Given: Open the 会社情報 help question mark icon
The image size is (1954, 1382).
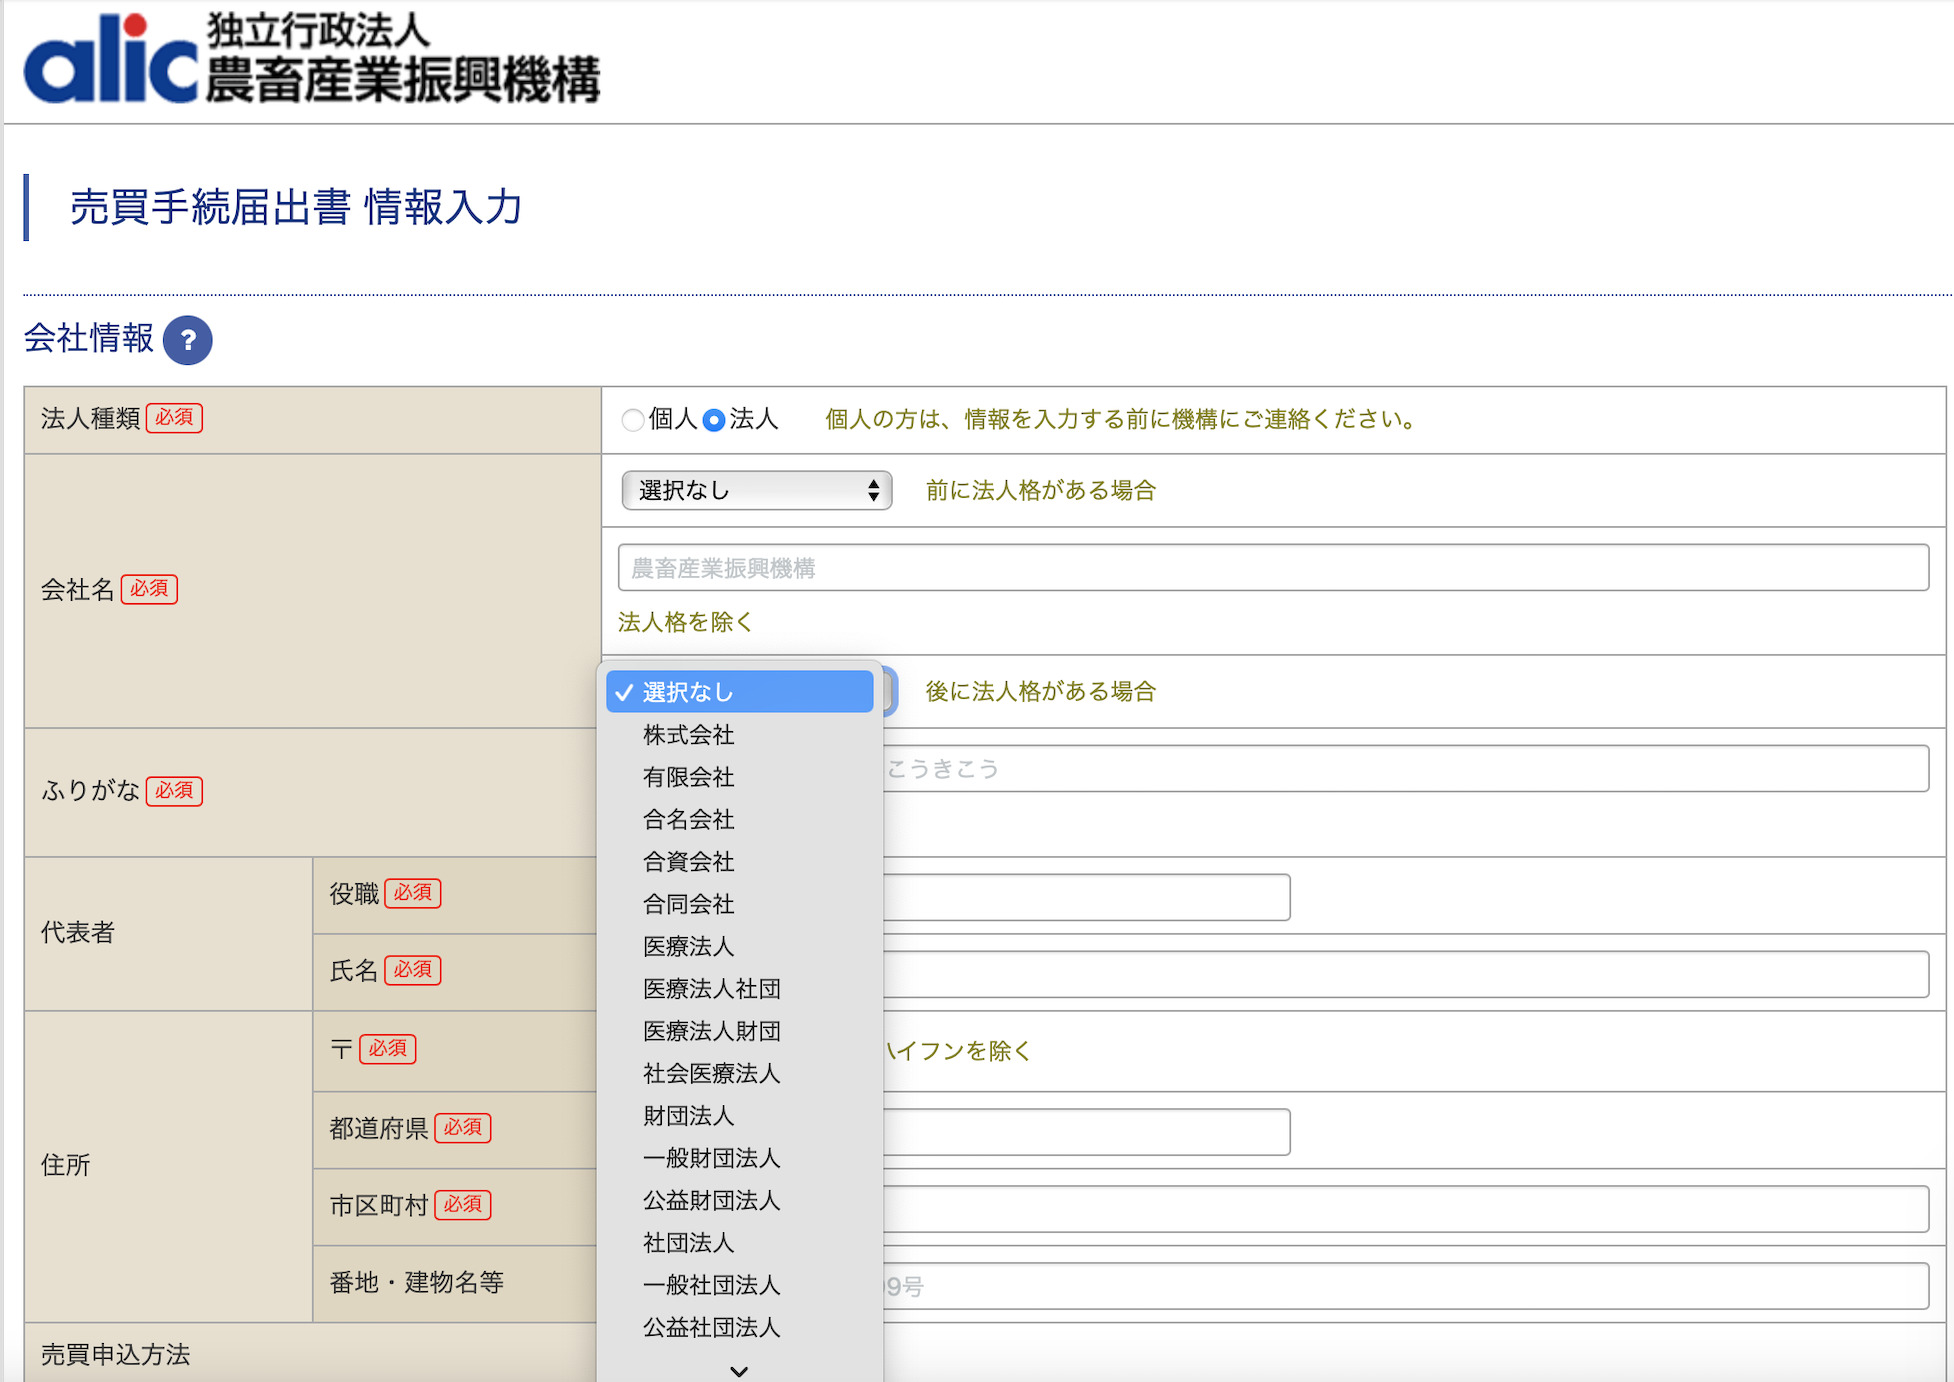Looking at the screenshot, I should tap(188, 340).
